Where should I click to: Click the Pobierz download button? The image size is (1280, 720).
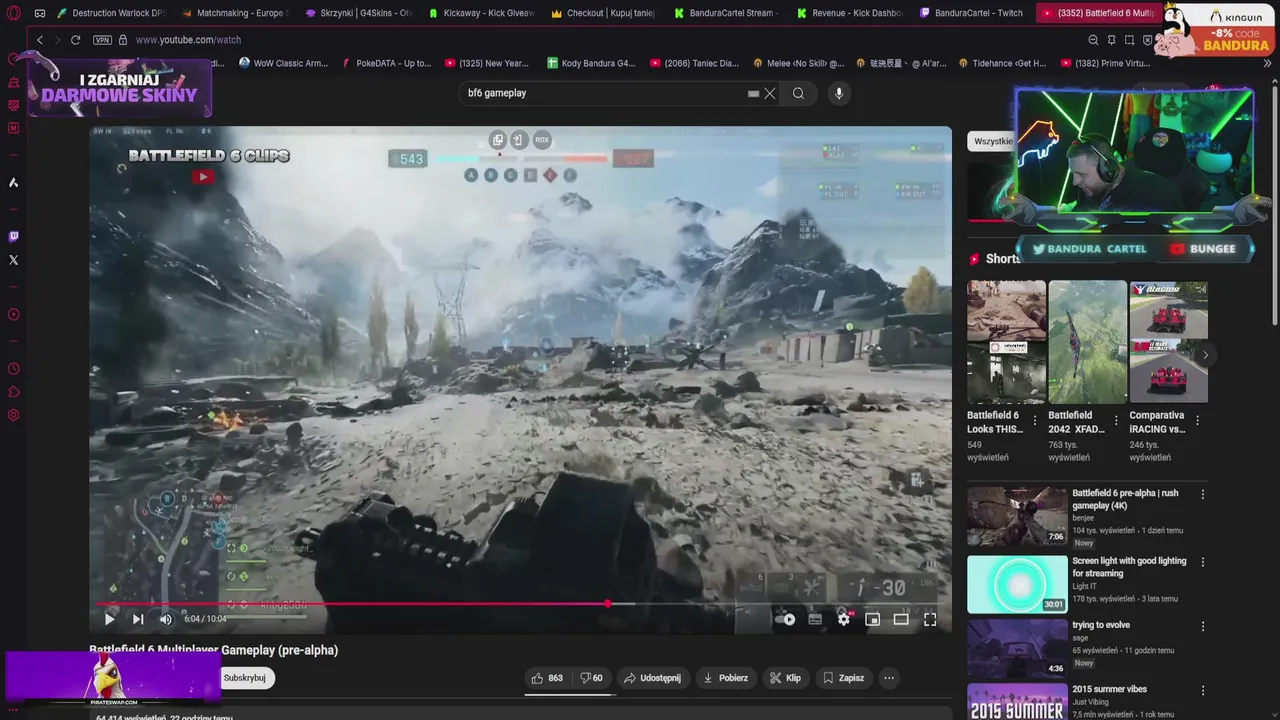(x=726, y=678)
